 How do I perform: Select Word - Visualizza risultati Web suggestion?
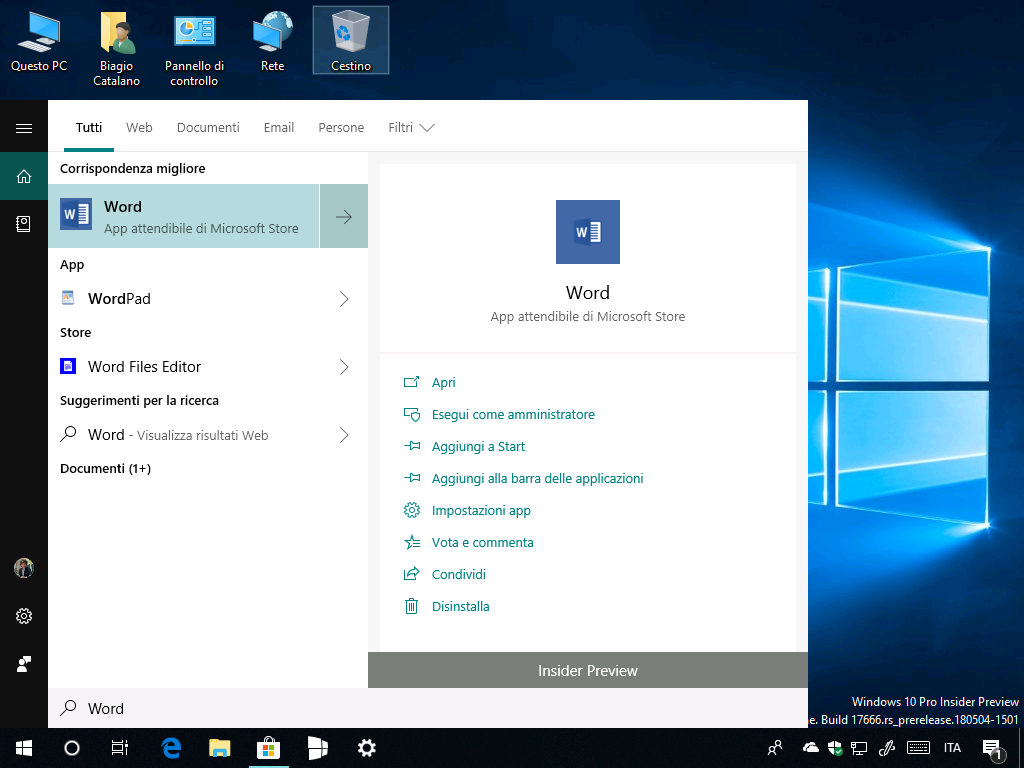(x=208, y=435)
